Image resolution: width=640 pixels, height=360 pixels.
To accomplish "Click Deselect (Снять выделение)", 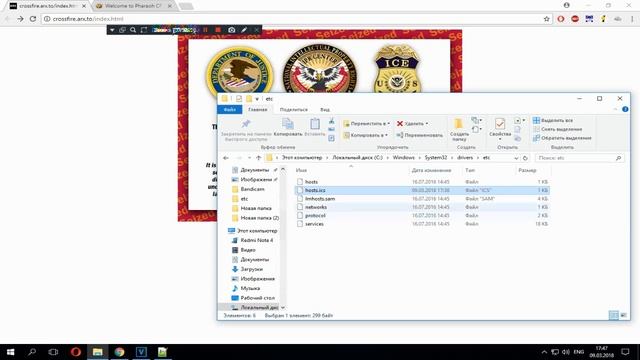I will point(557,129).
